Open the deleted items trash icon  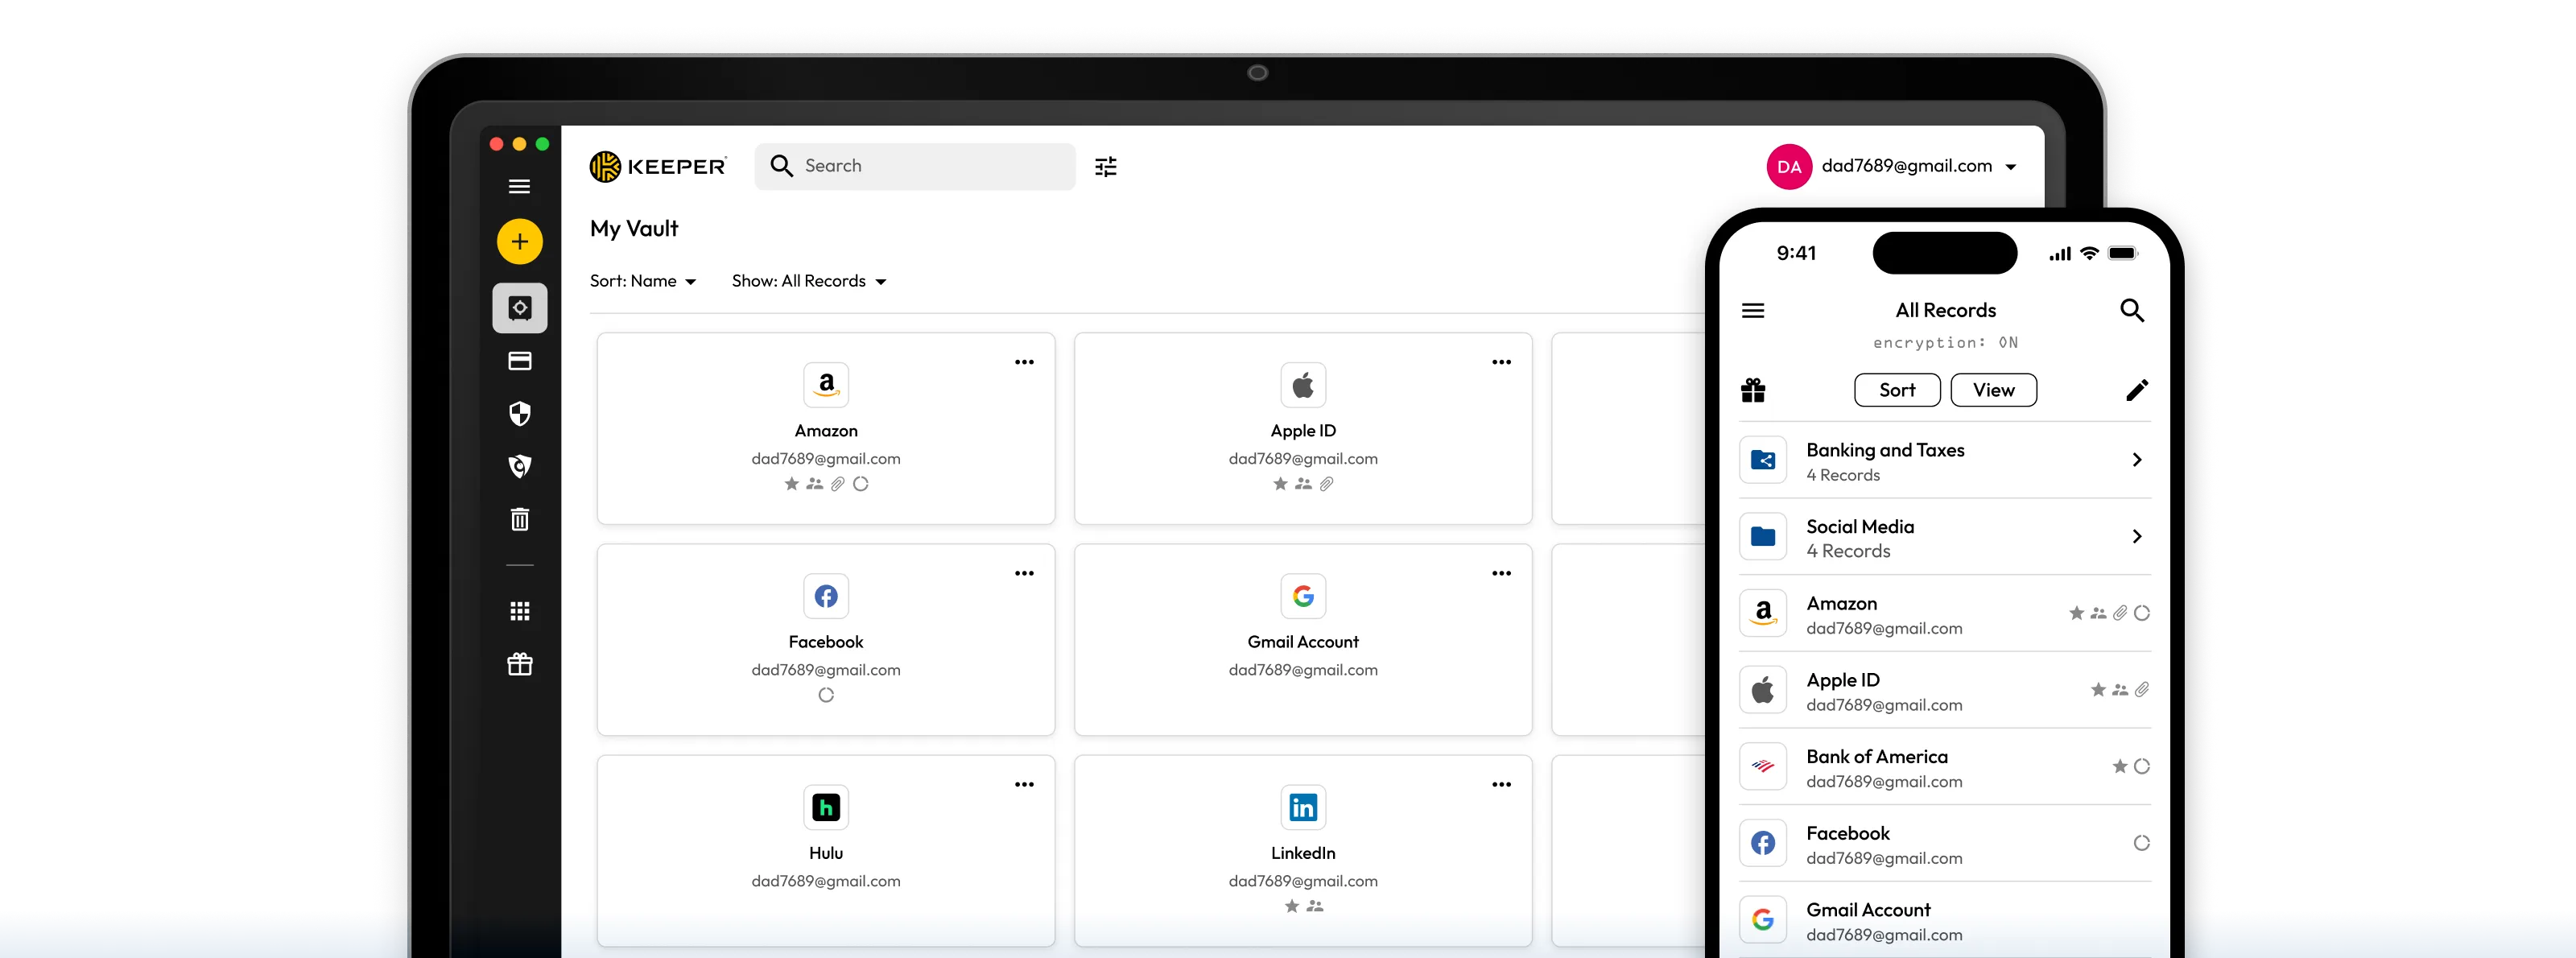point(519,518)
